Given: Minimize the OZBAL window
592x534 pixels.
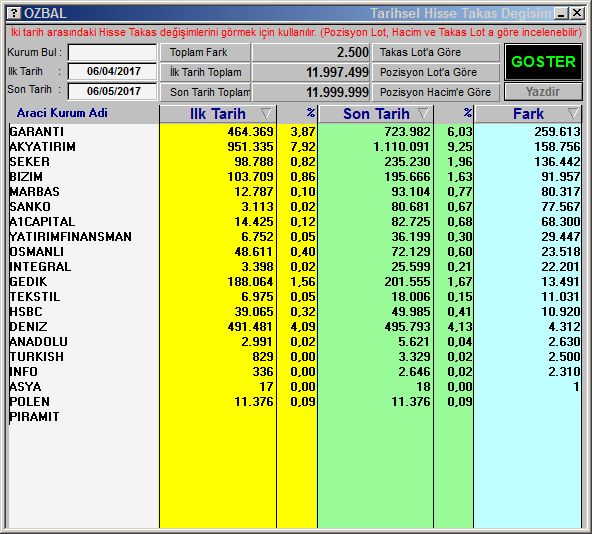Looking at the screenshot, I should coord(561,14).
